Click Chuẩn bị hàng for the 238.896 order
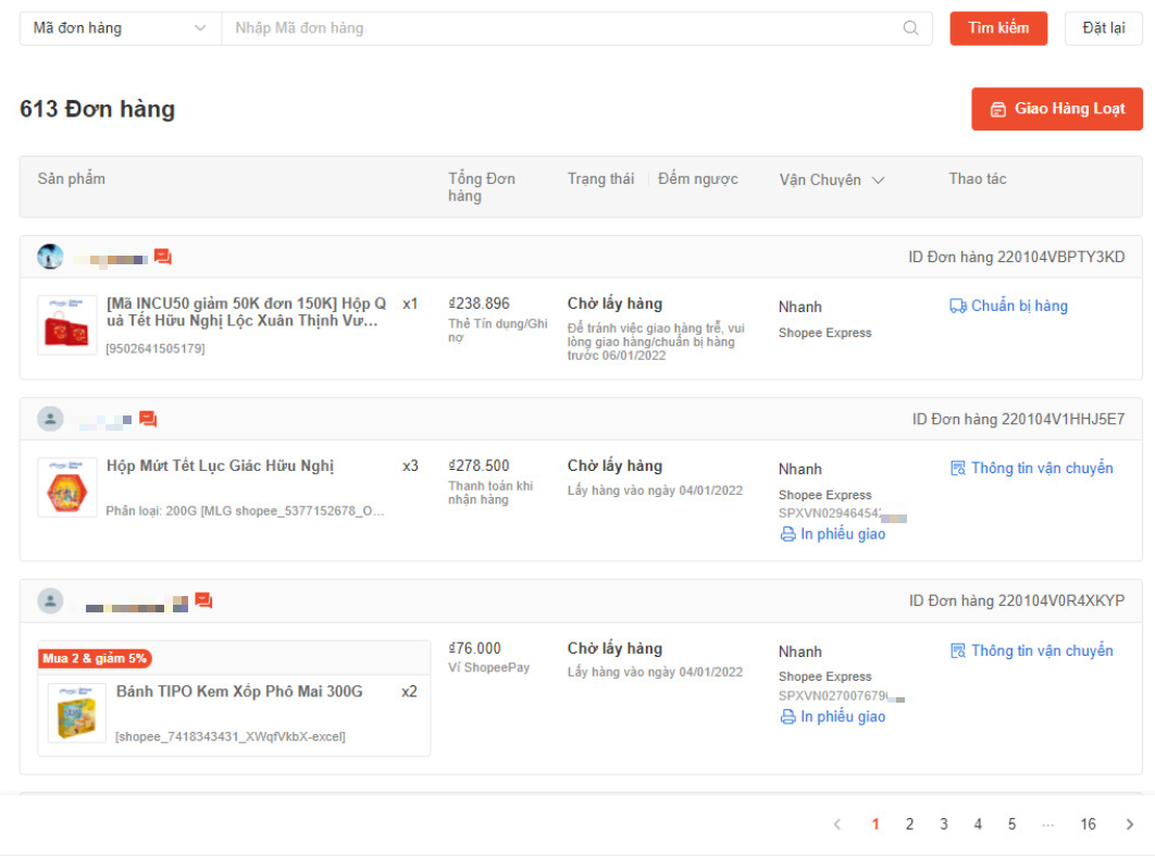The width and height of the screenshot is (1155, 856). click(x=1008, y=306)
